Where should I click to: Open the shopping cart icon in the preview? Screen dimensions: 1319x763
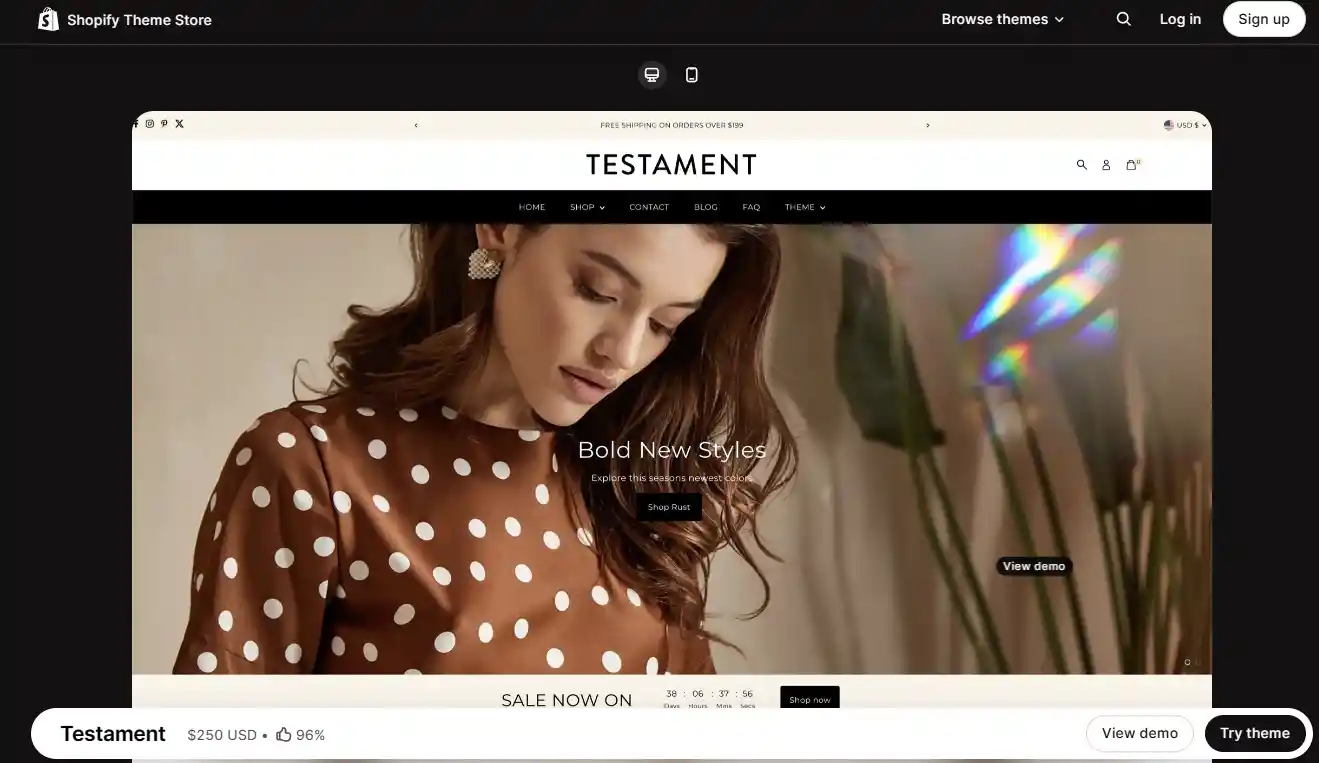coord(1132,164)
